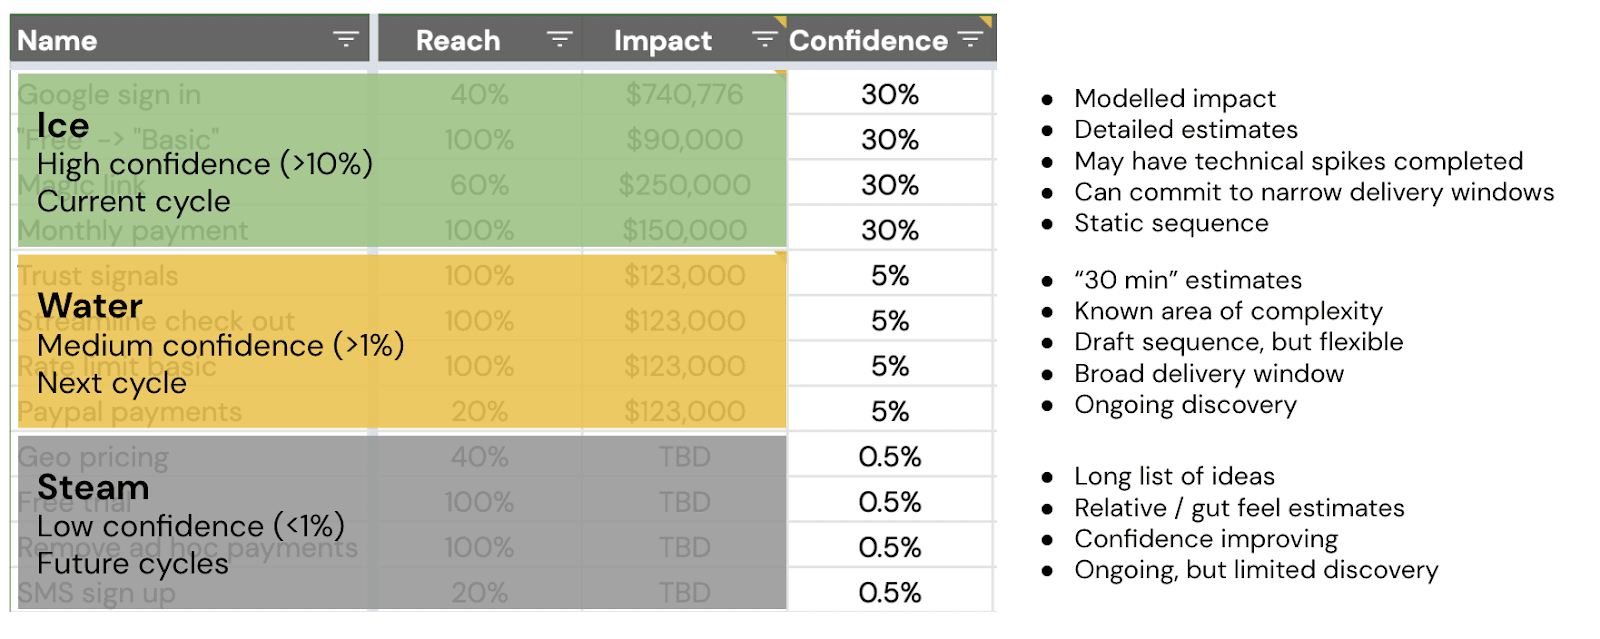Open the Reach column filter icon
The height and width of the screenshot is (639, 1600).
tap(559, 40)
